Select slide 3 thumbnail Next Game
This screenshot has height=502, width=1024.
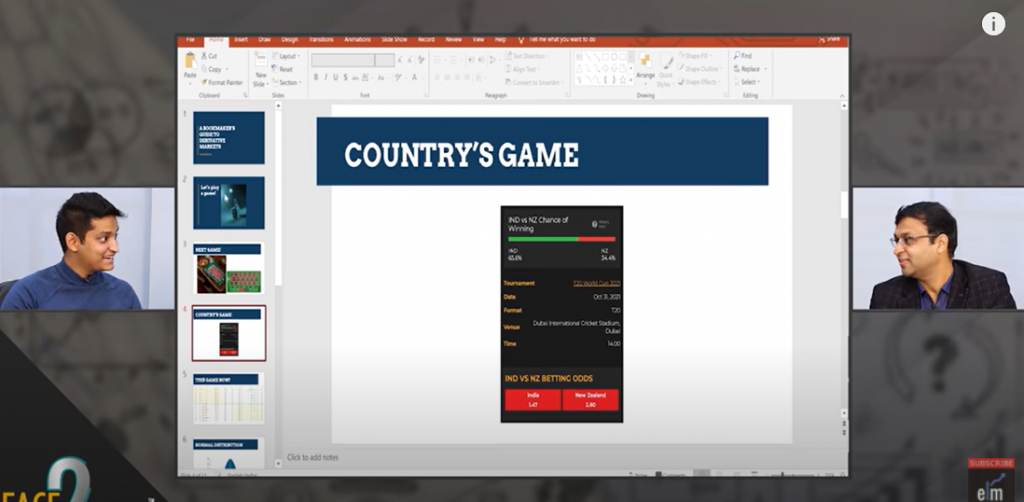pyautogui.click(x=229, y=268)
